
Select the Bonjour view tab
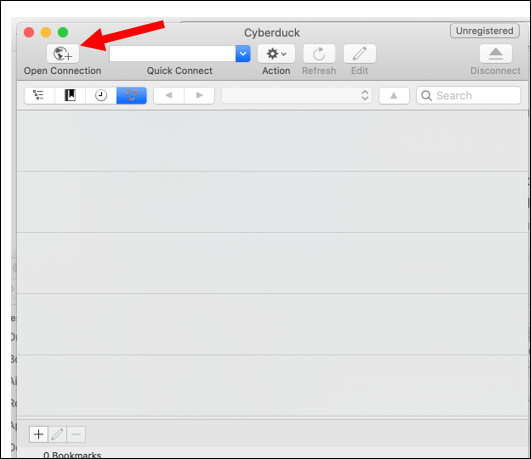[x=131, y=96]
